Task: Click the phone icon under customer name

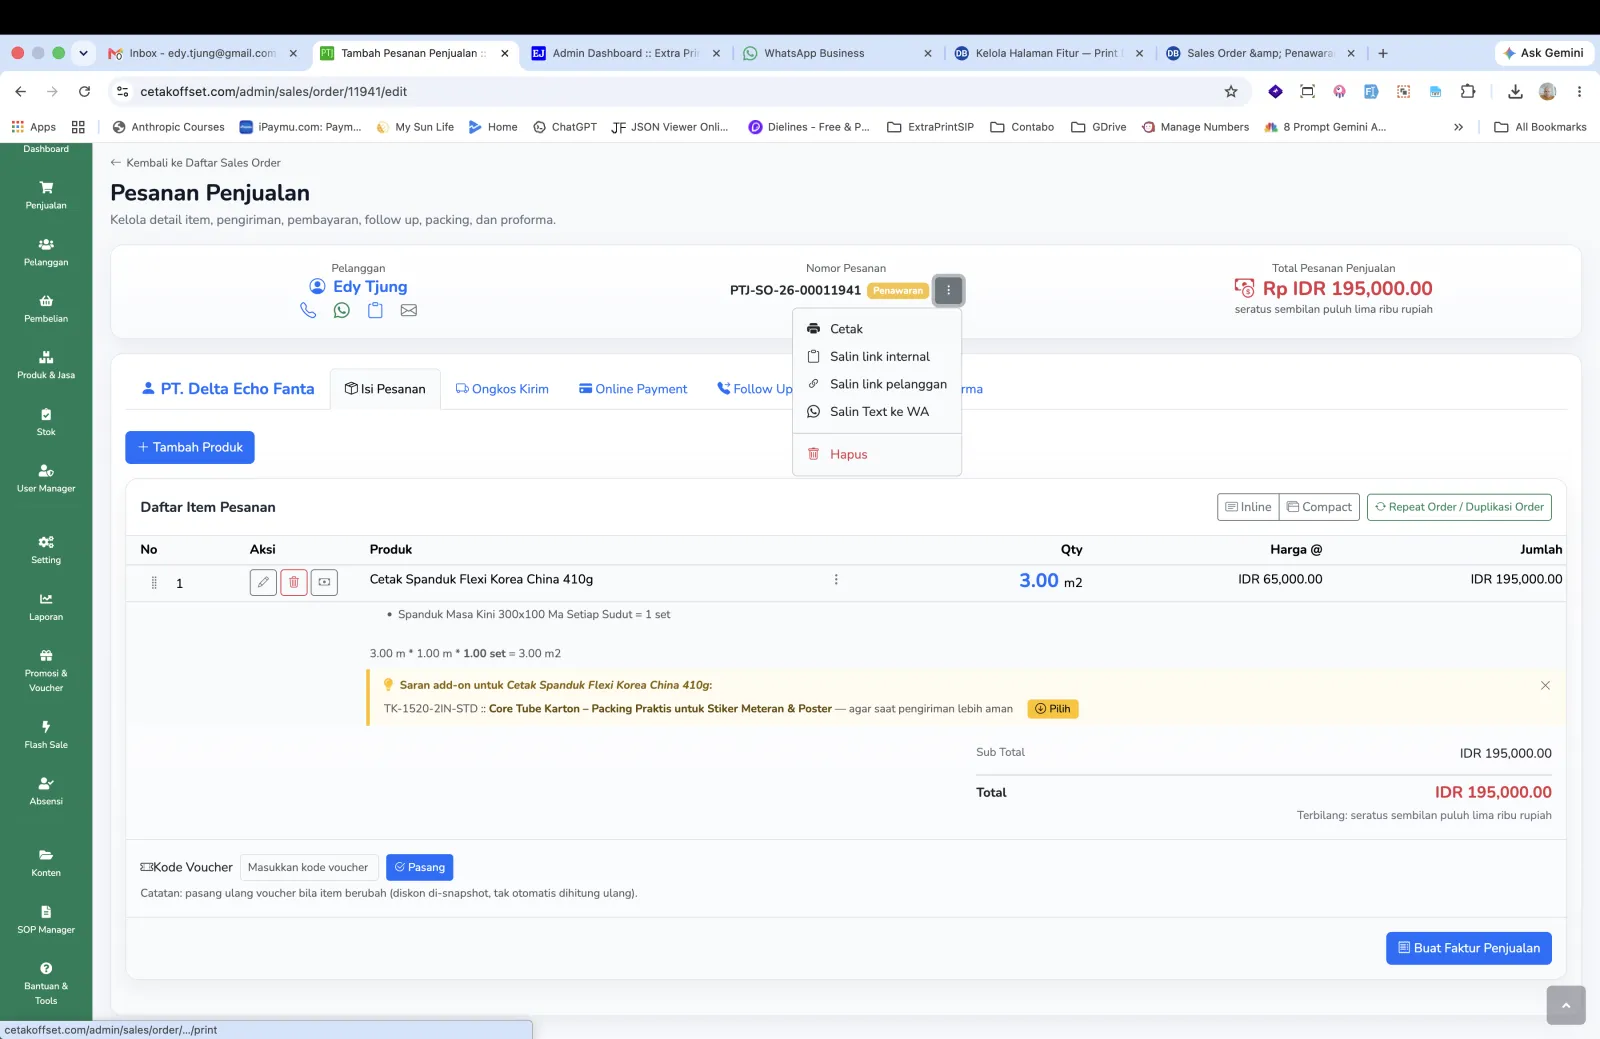Action: (x=308, y=310)
